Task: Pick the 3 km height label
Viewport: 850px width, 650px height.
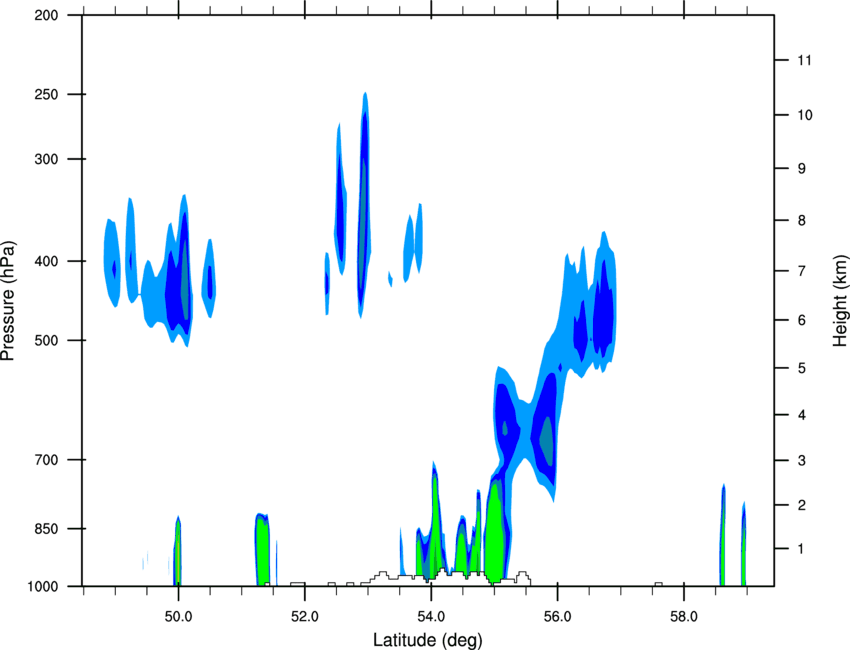Action: point(802,461)
